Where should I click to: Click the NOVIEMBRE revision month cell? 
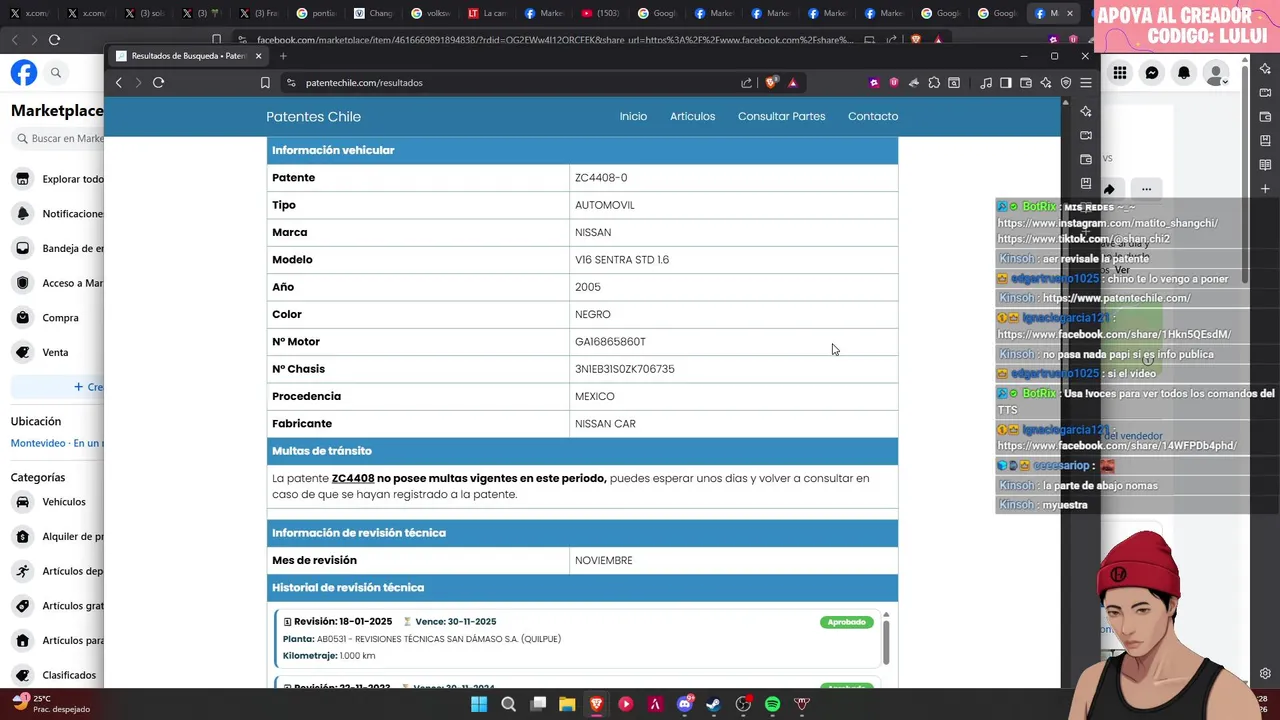[x=733, y=560]
